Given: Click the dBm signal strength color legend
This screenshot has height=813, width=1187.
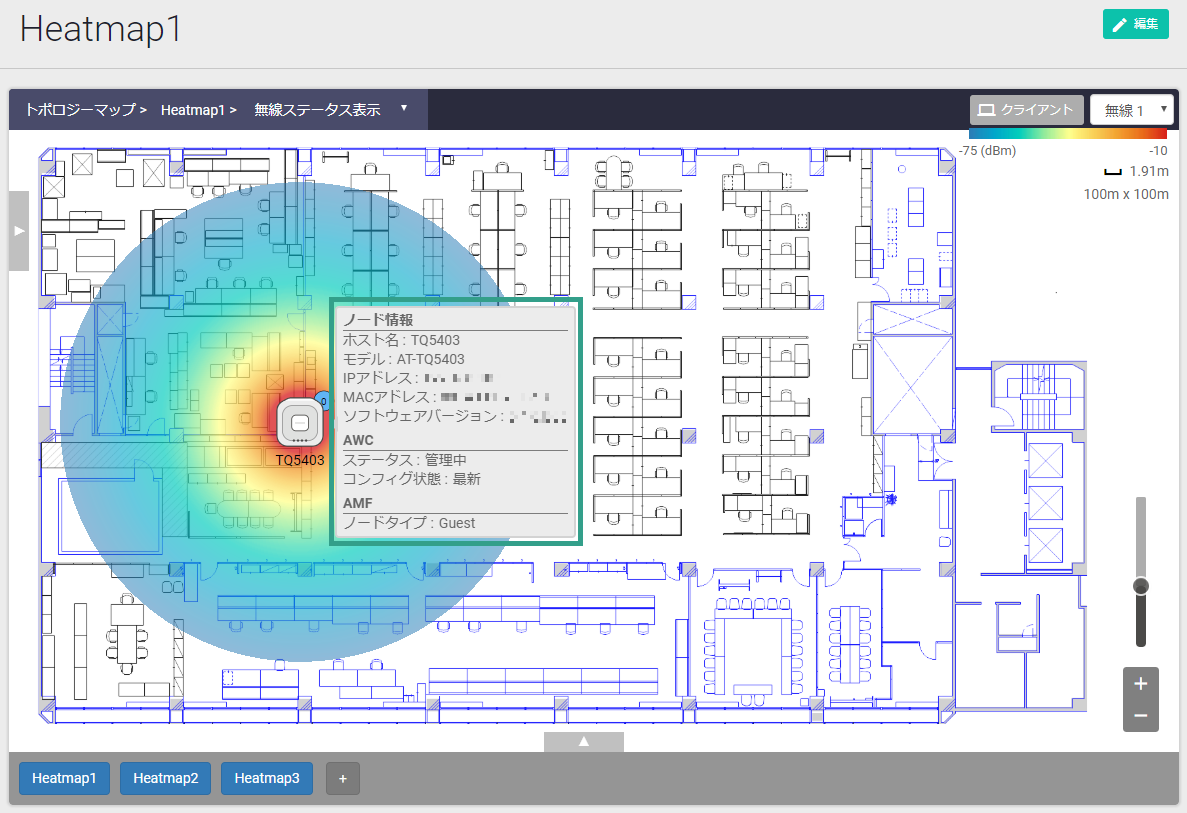Looking at the screenshot, I should click(1067, 133).
